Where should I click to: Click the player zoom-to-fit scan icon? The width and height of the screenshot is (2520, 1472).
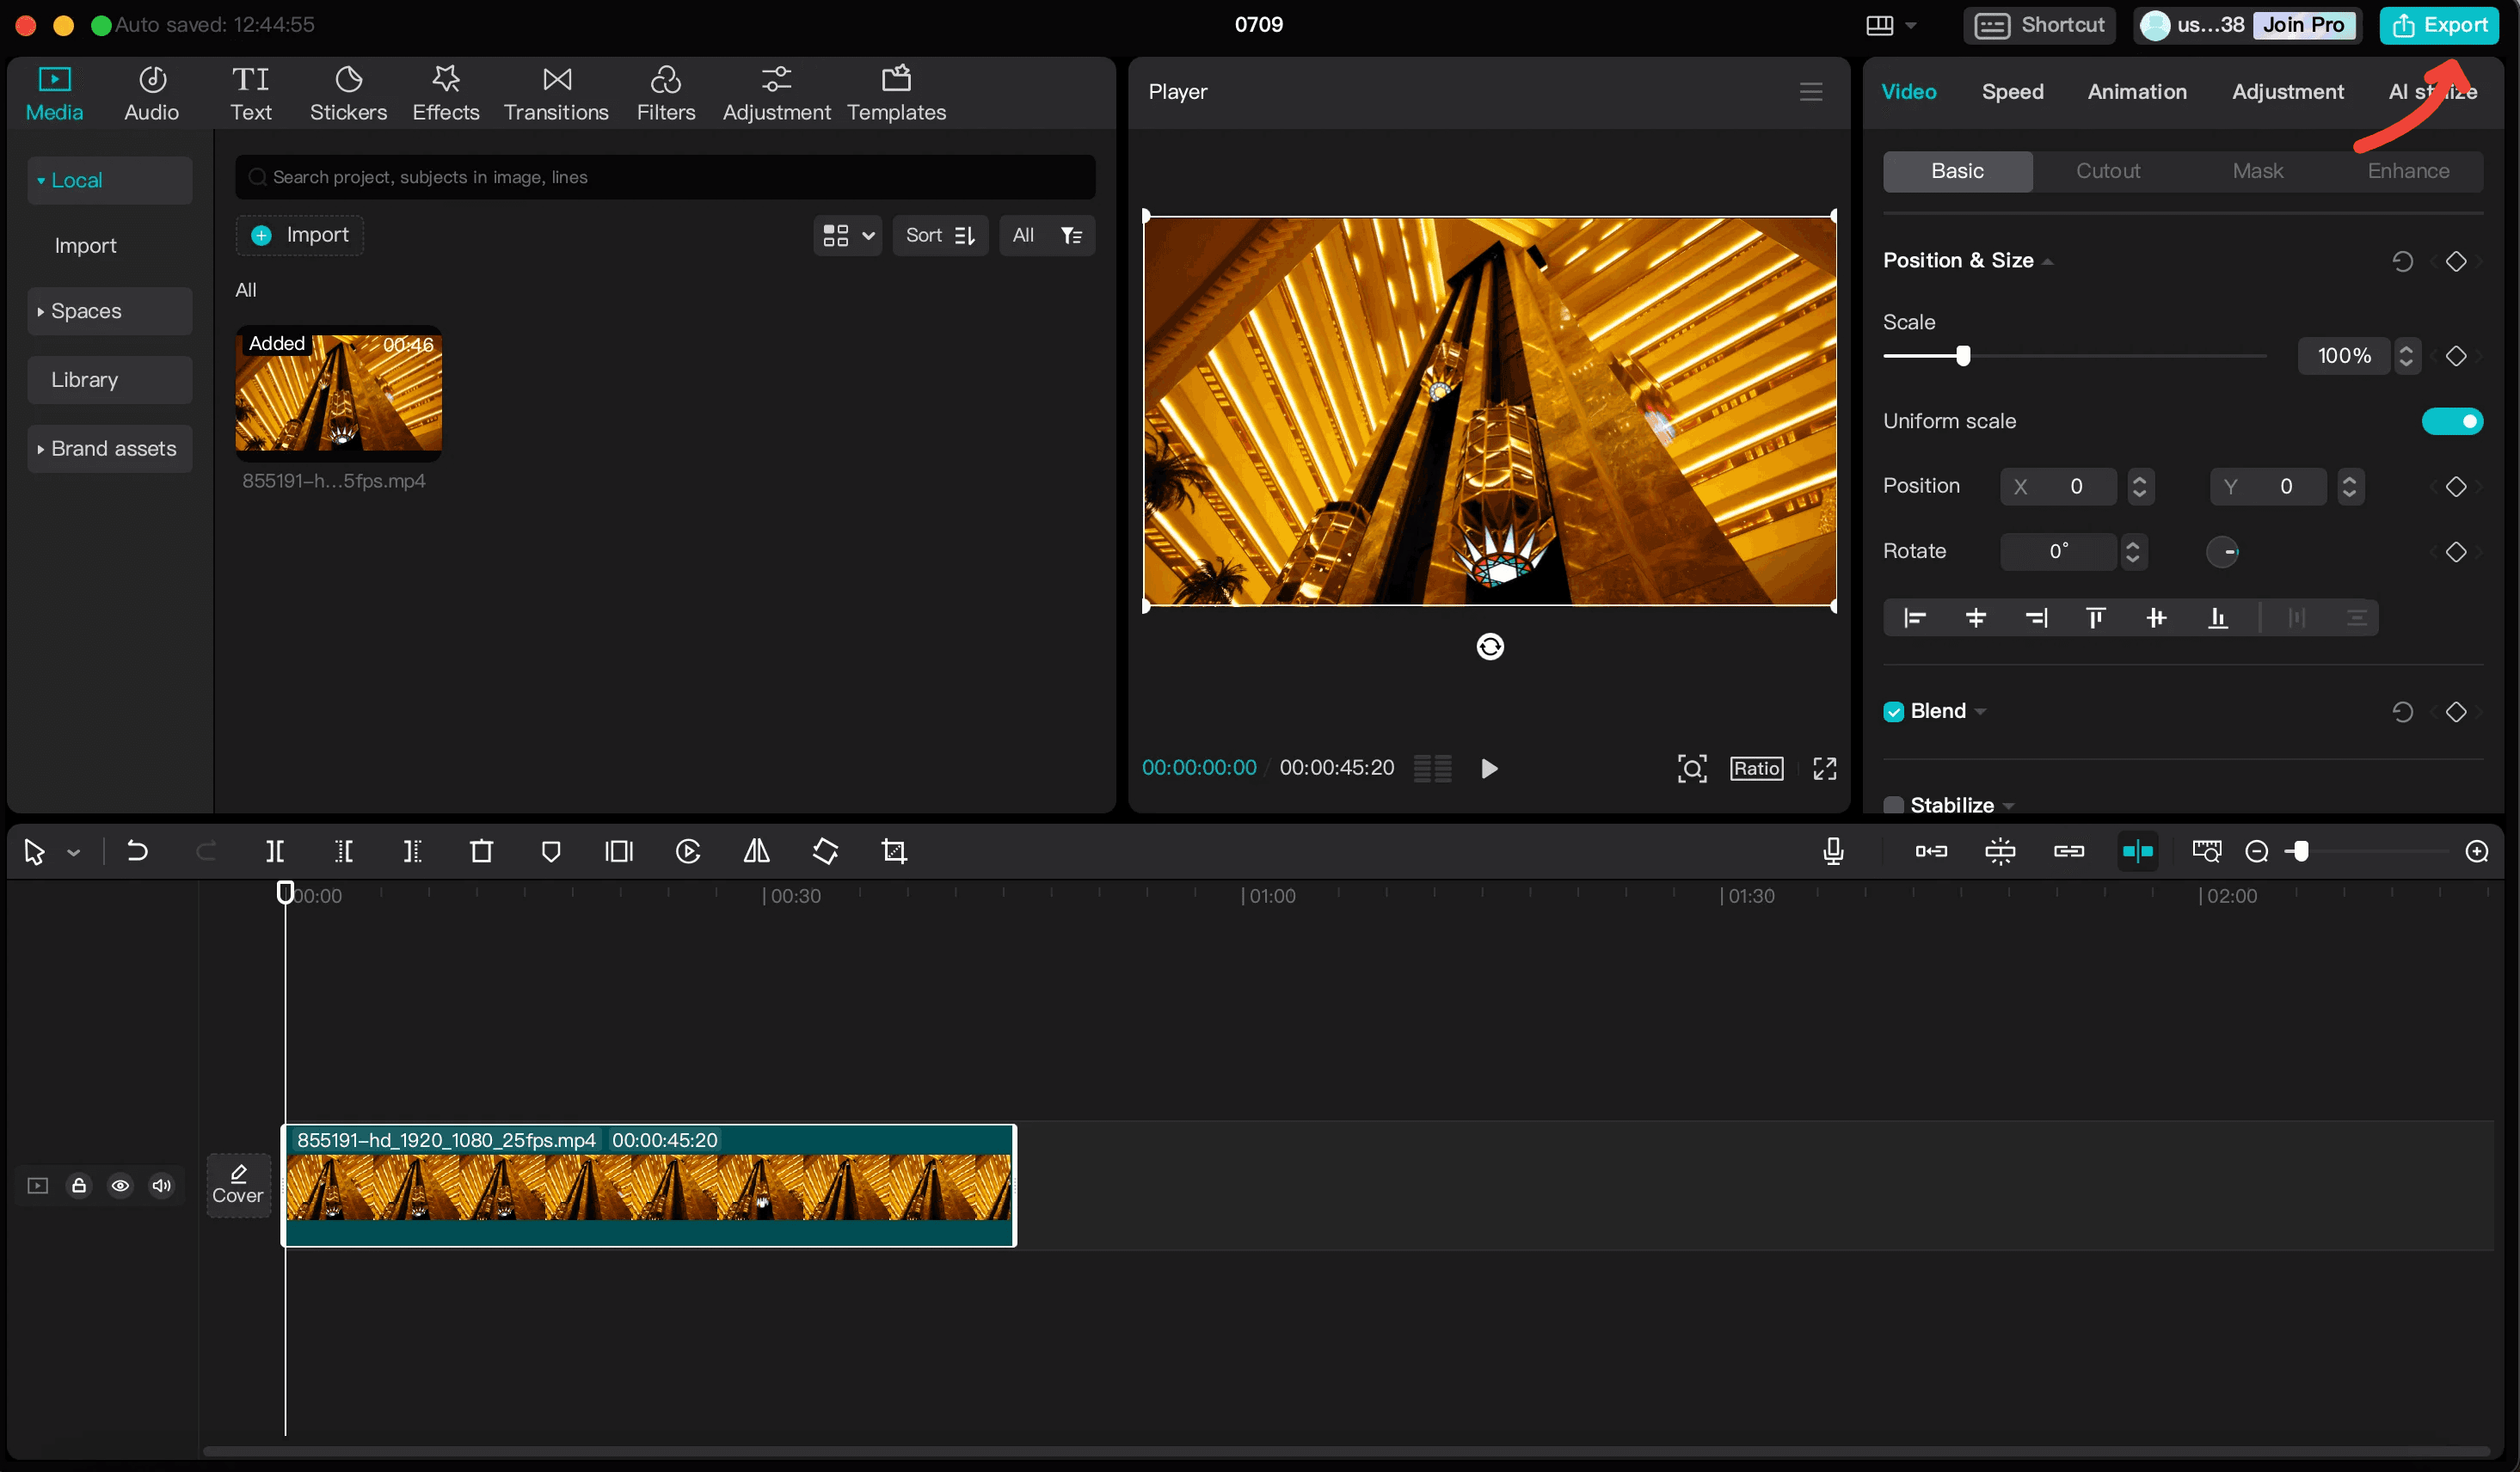pos(1692,768)
